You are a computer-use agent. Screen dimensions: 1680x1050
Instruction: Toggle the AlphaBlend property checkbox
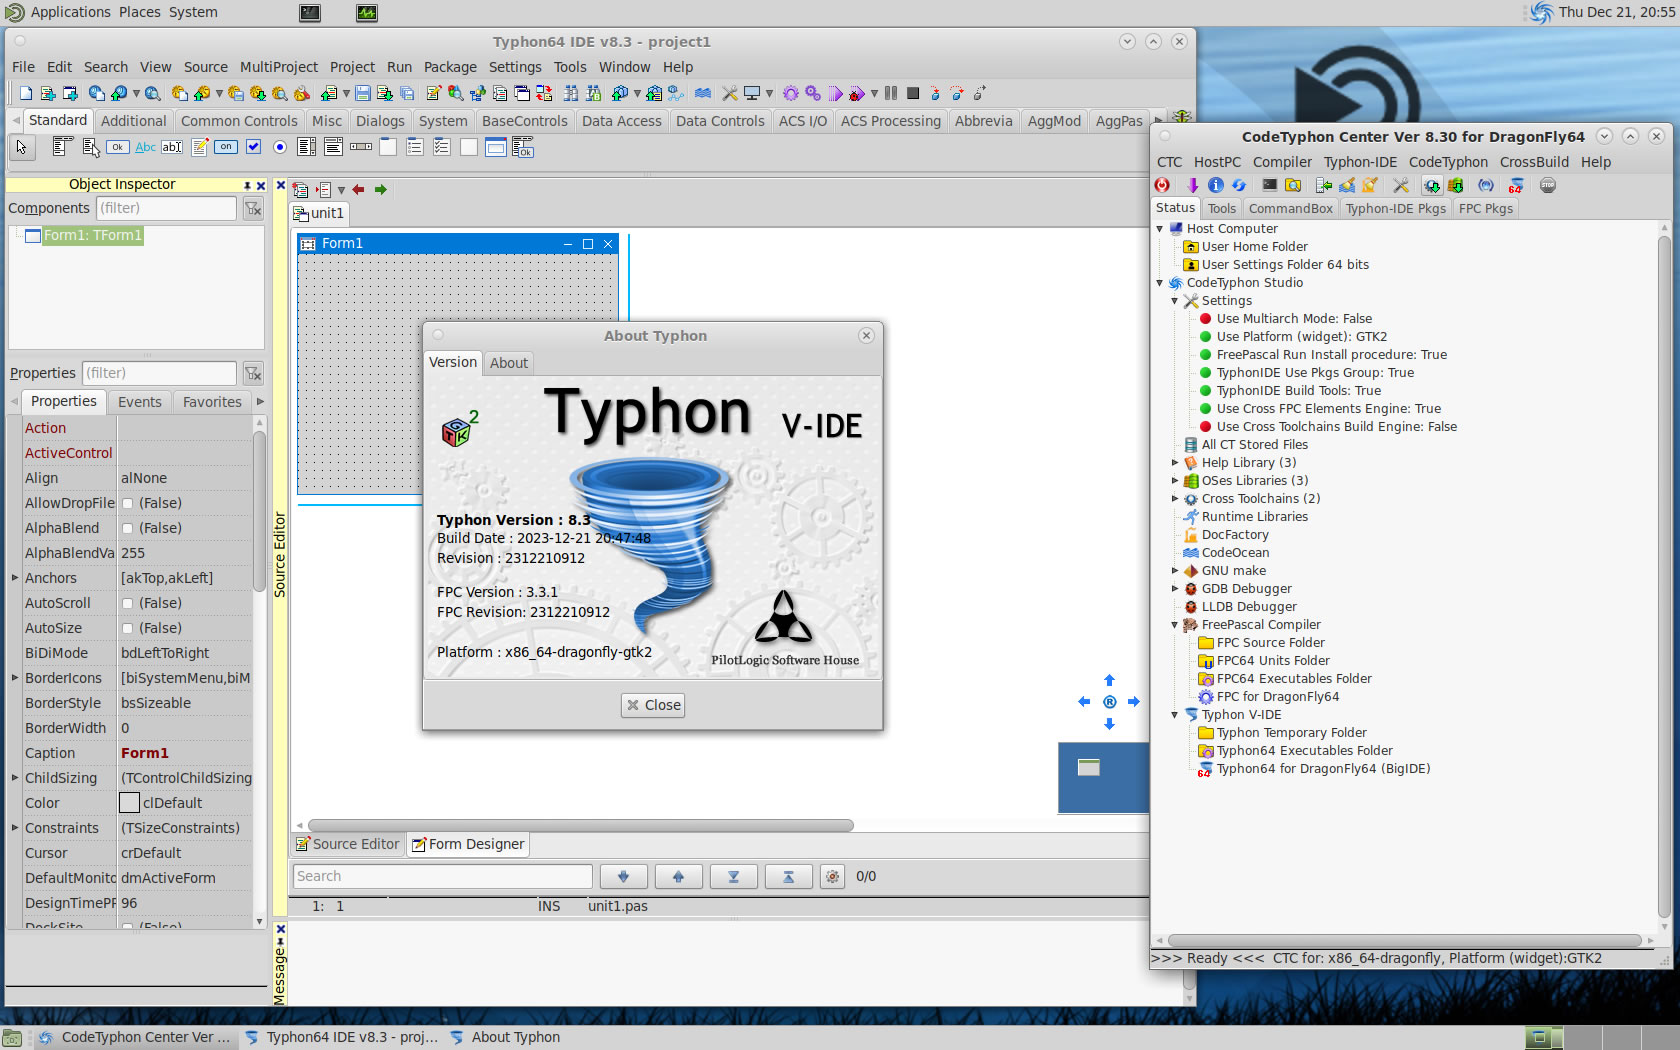pyautogui.click(x=127, y=528)
